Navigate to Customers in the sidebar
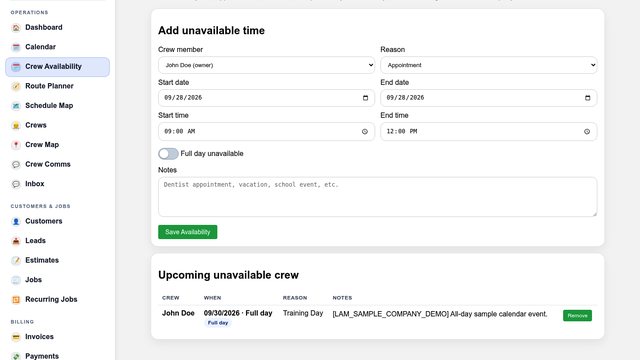640x360 pixels. point(58,221)
